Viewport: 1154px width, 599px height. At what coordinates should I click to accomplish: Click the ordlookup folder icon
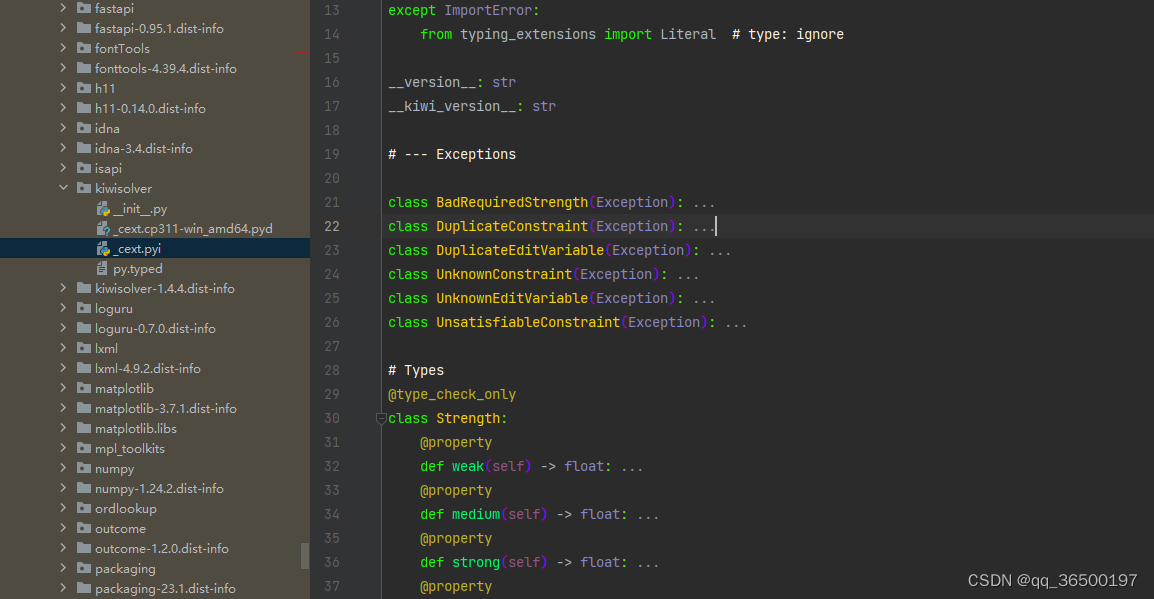tap(84, 508)
